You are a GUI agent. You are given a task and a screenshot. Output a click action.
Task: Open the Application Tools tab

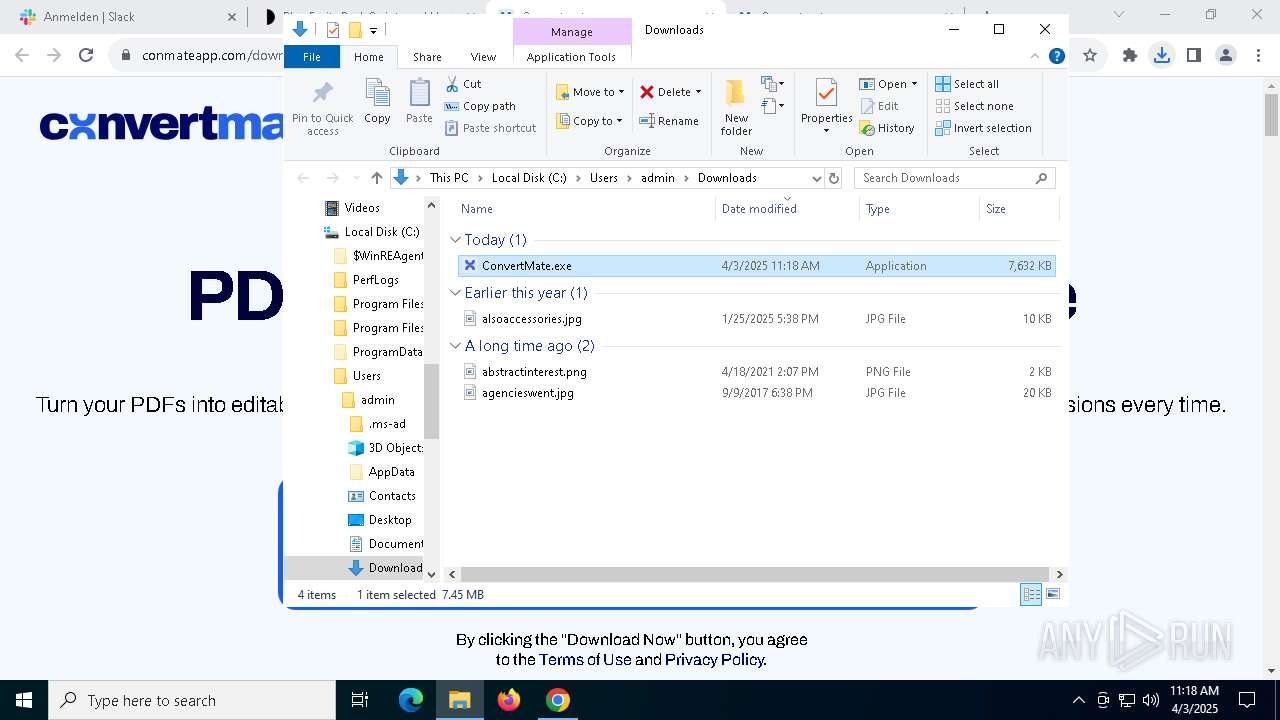571,57
